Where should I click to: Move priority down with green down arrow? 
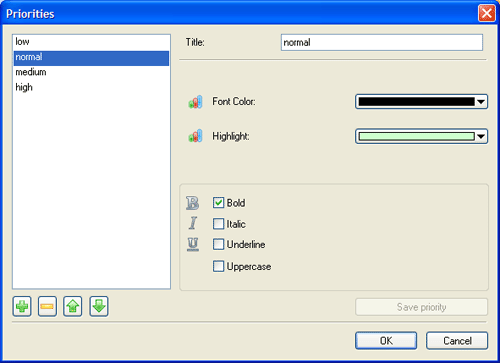(x=99, y=306)
